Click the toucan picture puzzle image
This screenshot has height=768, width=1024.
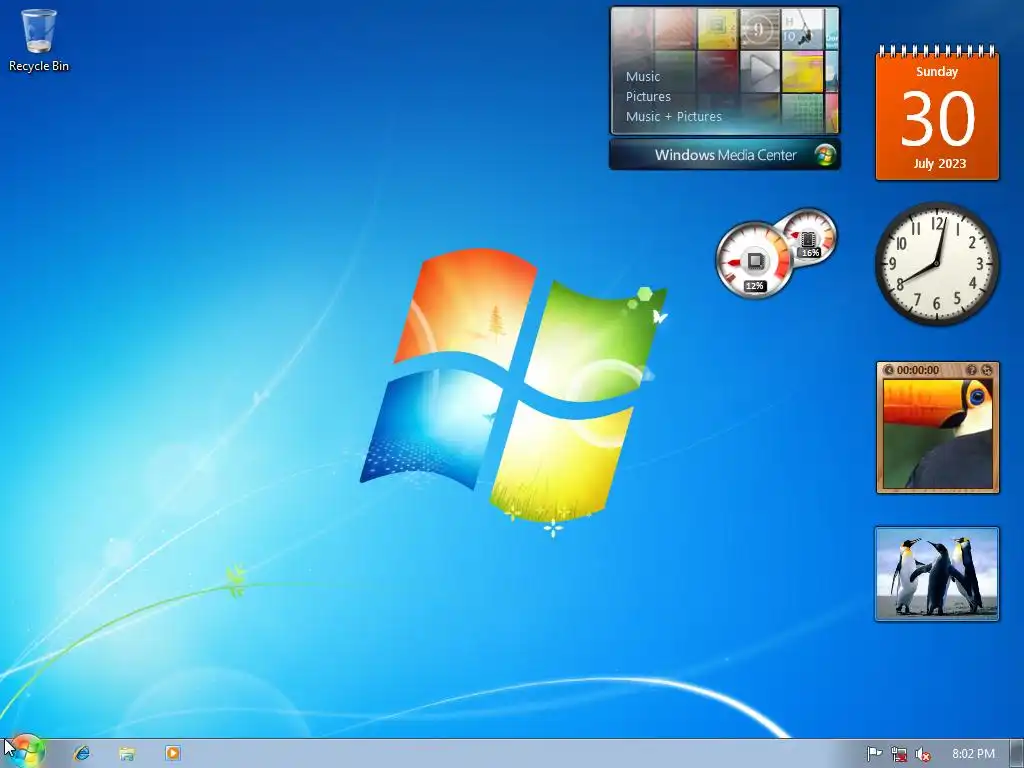(x=937, y=434)
